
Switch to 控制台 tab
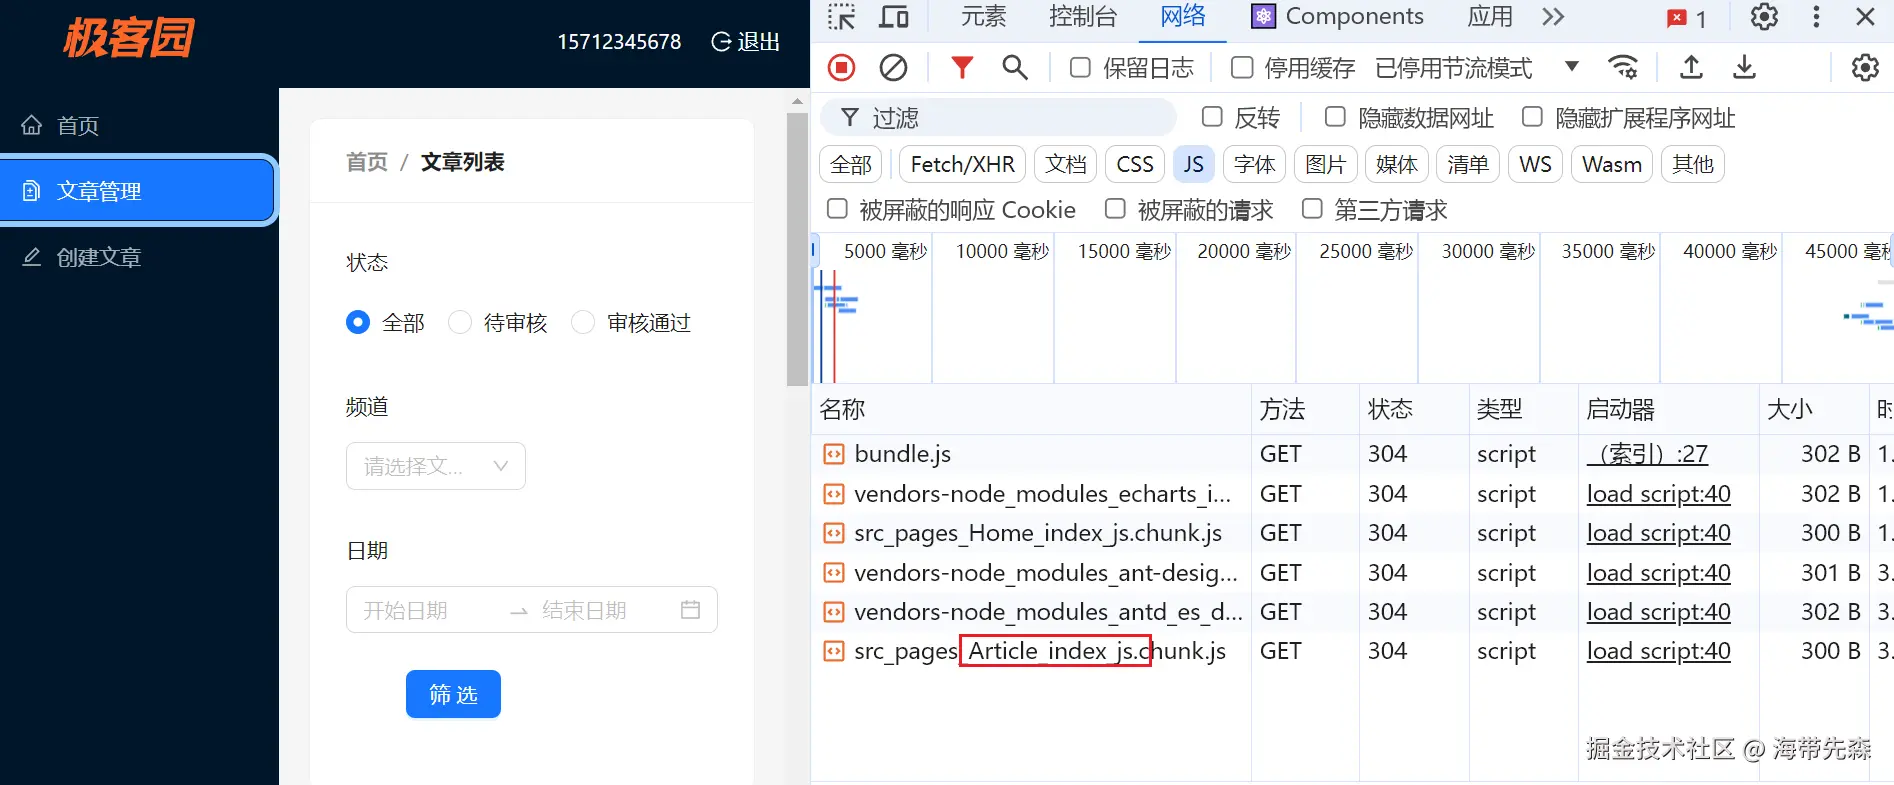(1082, 17)
